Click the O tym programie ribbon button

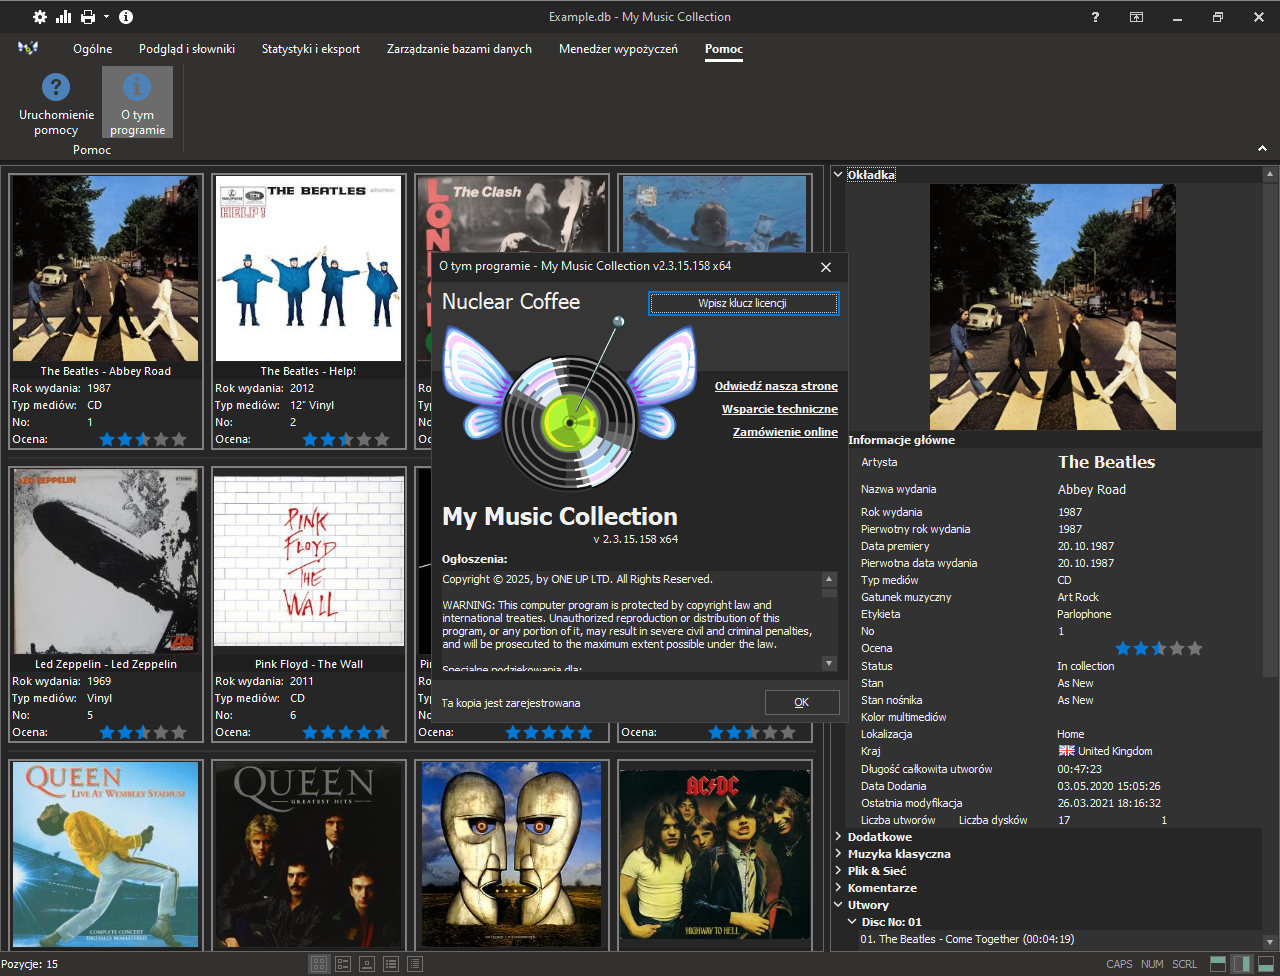(137, 103)
